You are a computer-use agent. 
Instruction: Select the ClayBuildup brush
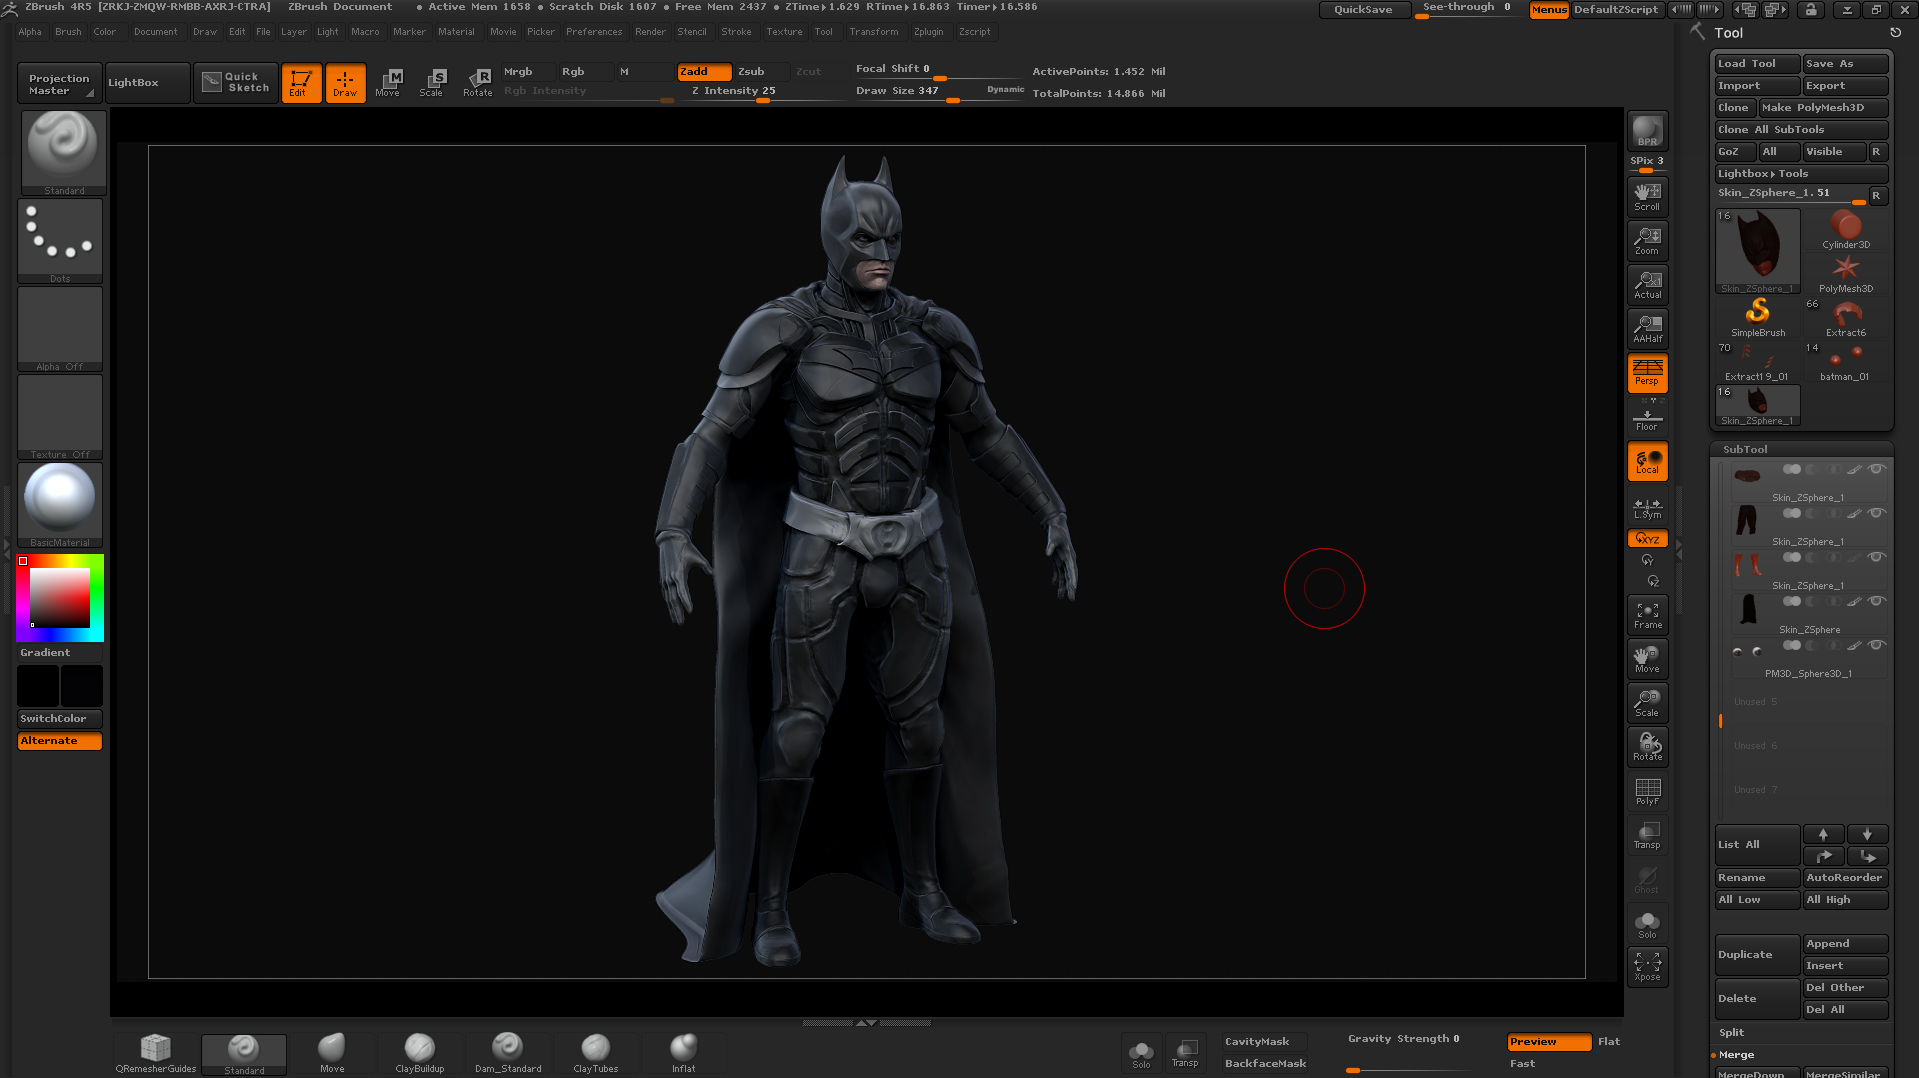click(420, 1054)
